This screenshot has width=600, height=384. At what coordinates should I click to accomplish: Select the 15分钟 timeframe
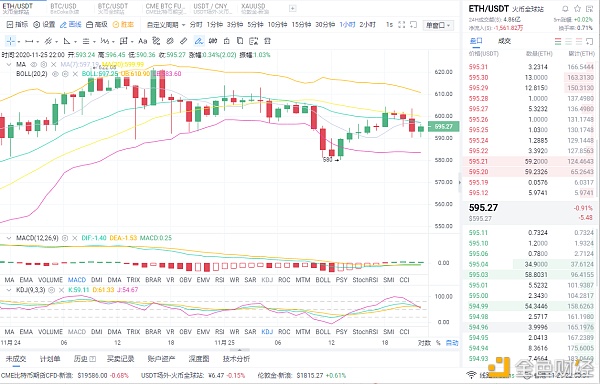tap(301, 24)
